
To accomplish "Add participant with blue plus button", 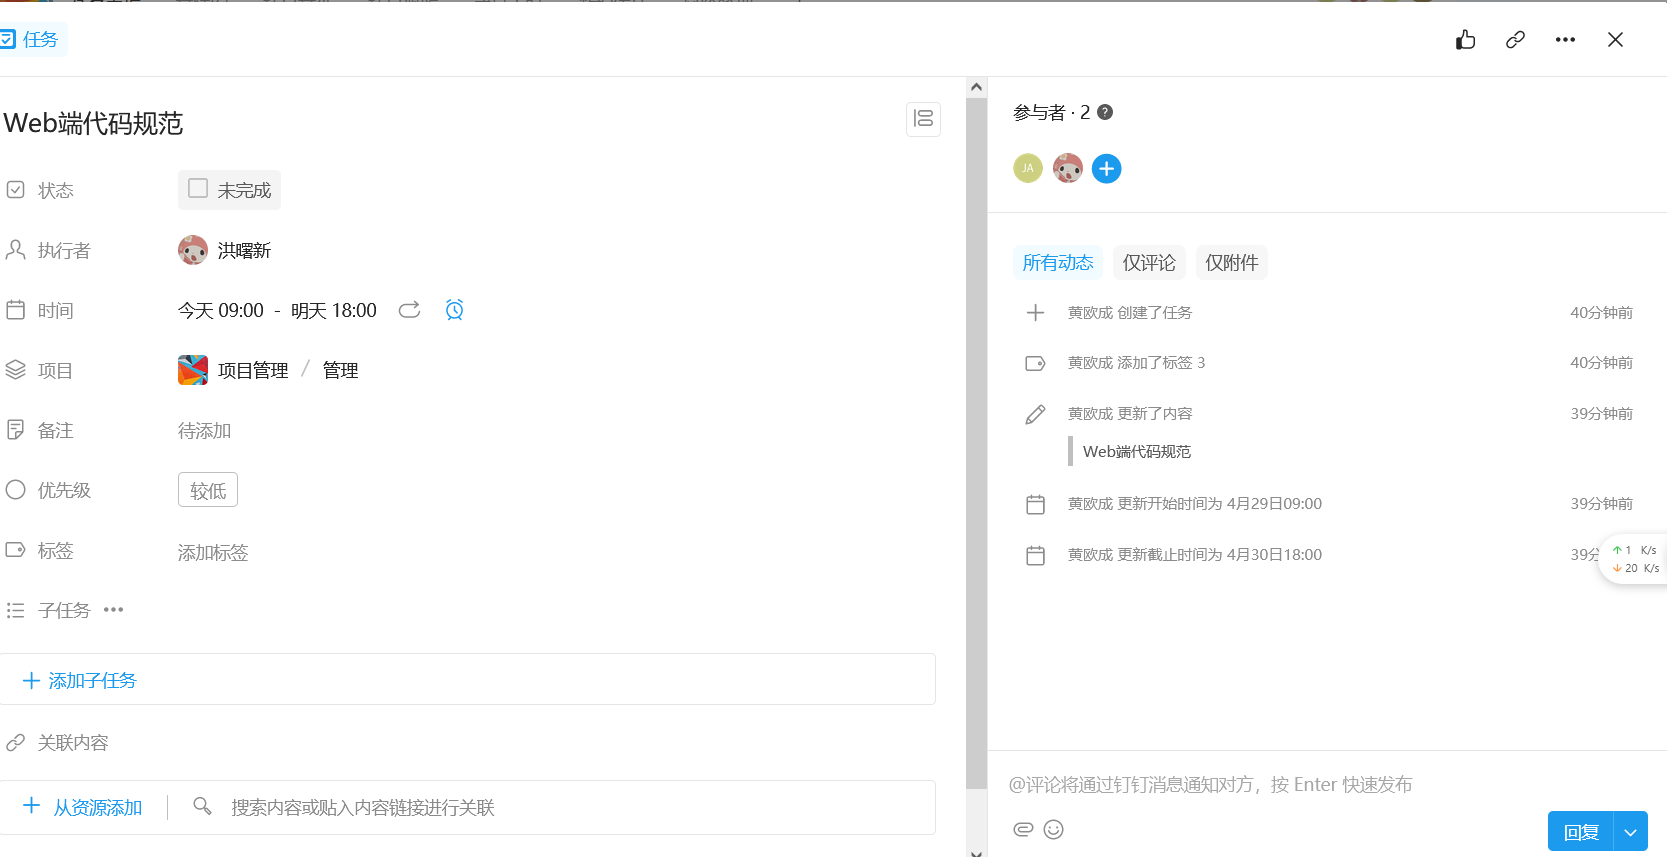I will [x=1106, y=169].
